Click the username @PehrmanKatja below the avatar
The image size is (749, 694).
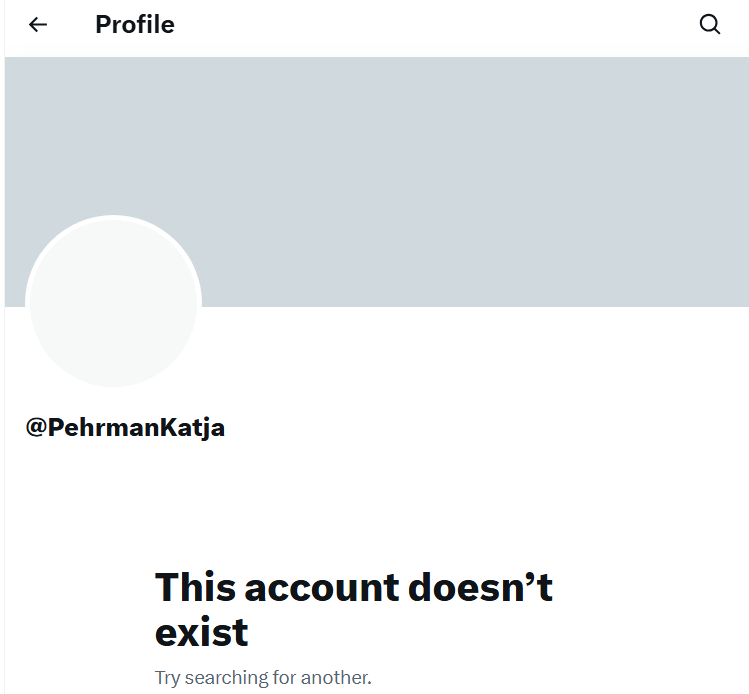point(125,428)
